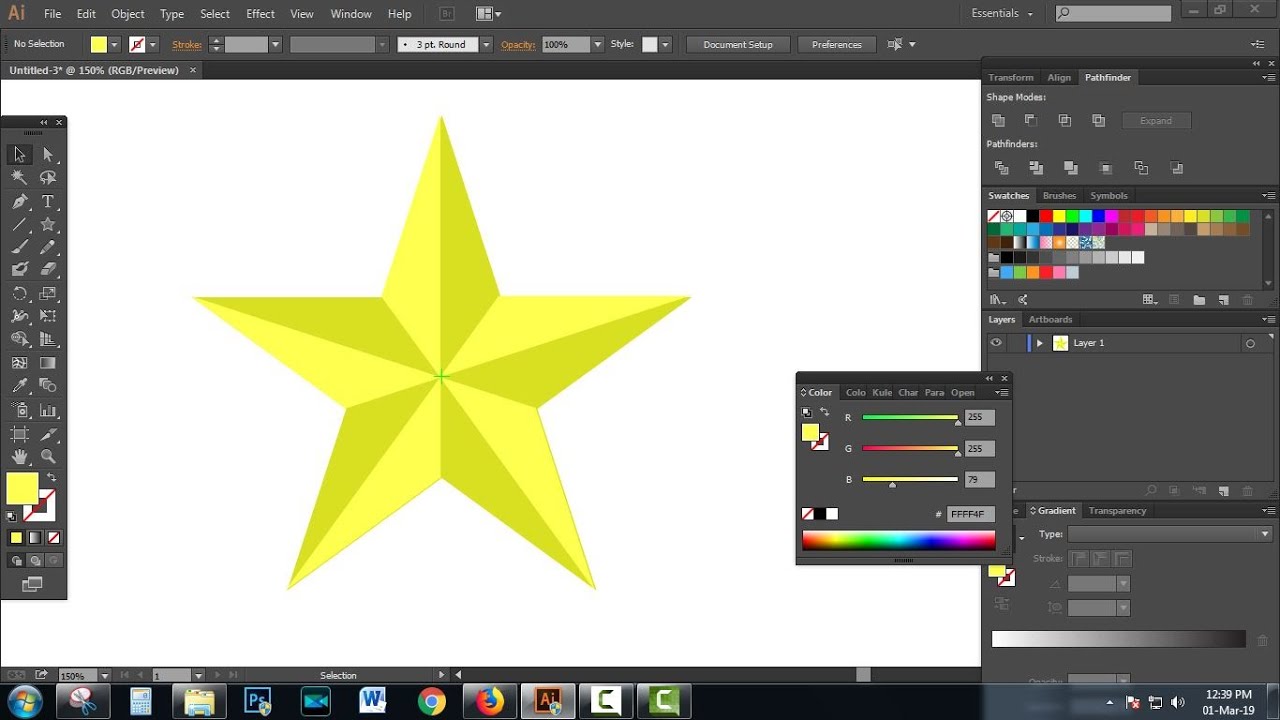Viewport: 1280px width, 720px height.
Task: Open the Essentials workspace dropdown
Action: coord(1002,13)
